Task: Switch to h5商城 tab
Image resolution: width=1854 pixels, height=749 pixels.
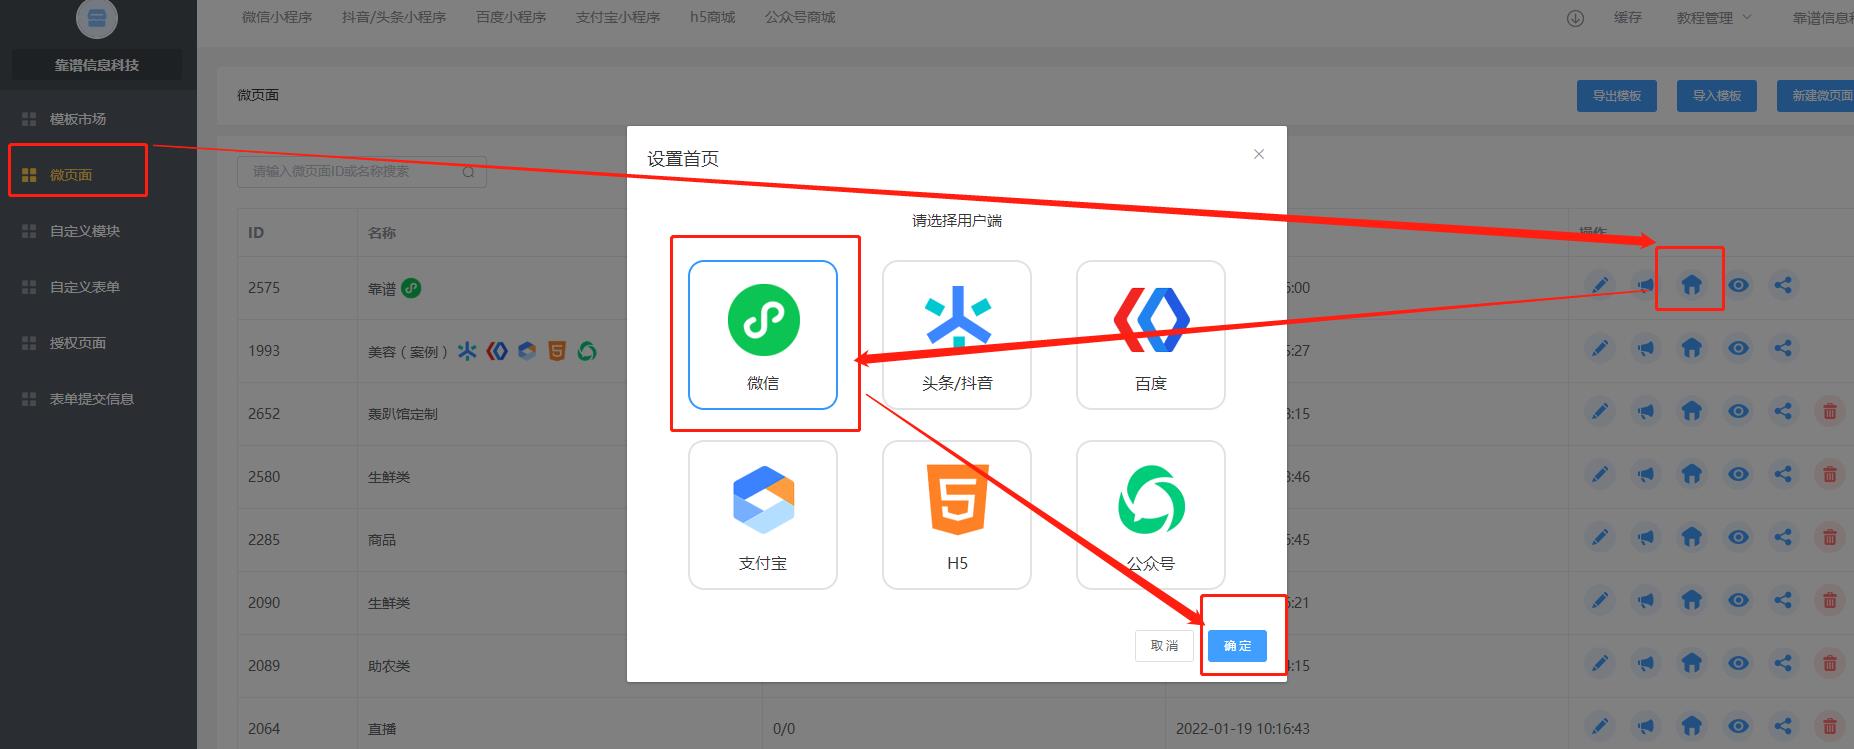Action: tap(712, 17)
